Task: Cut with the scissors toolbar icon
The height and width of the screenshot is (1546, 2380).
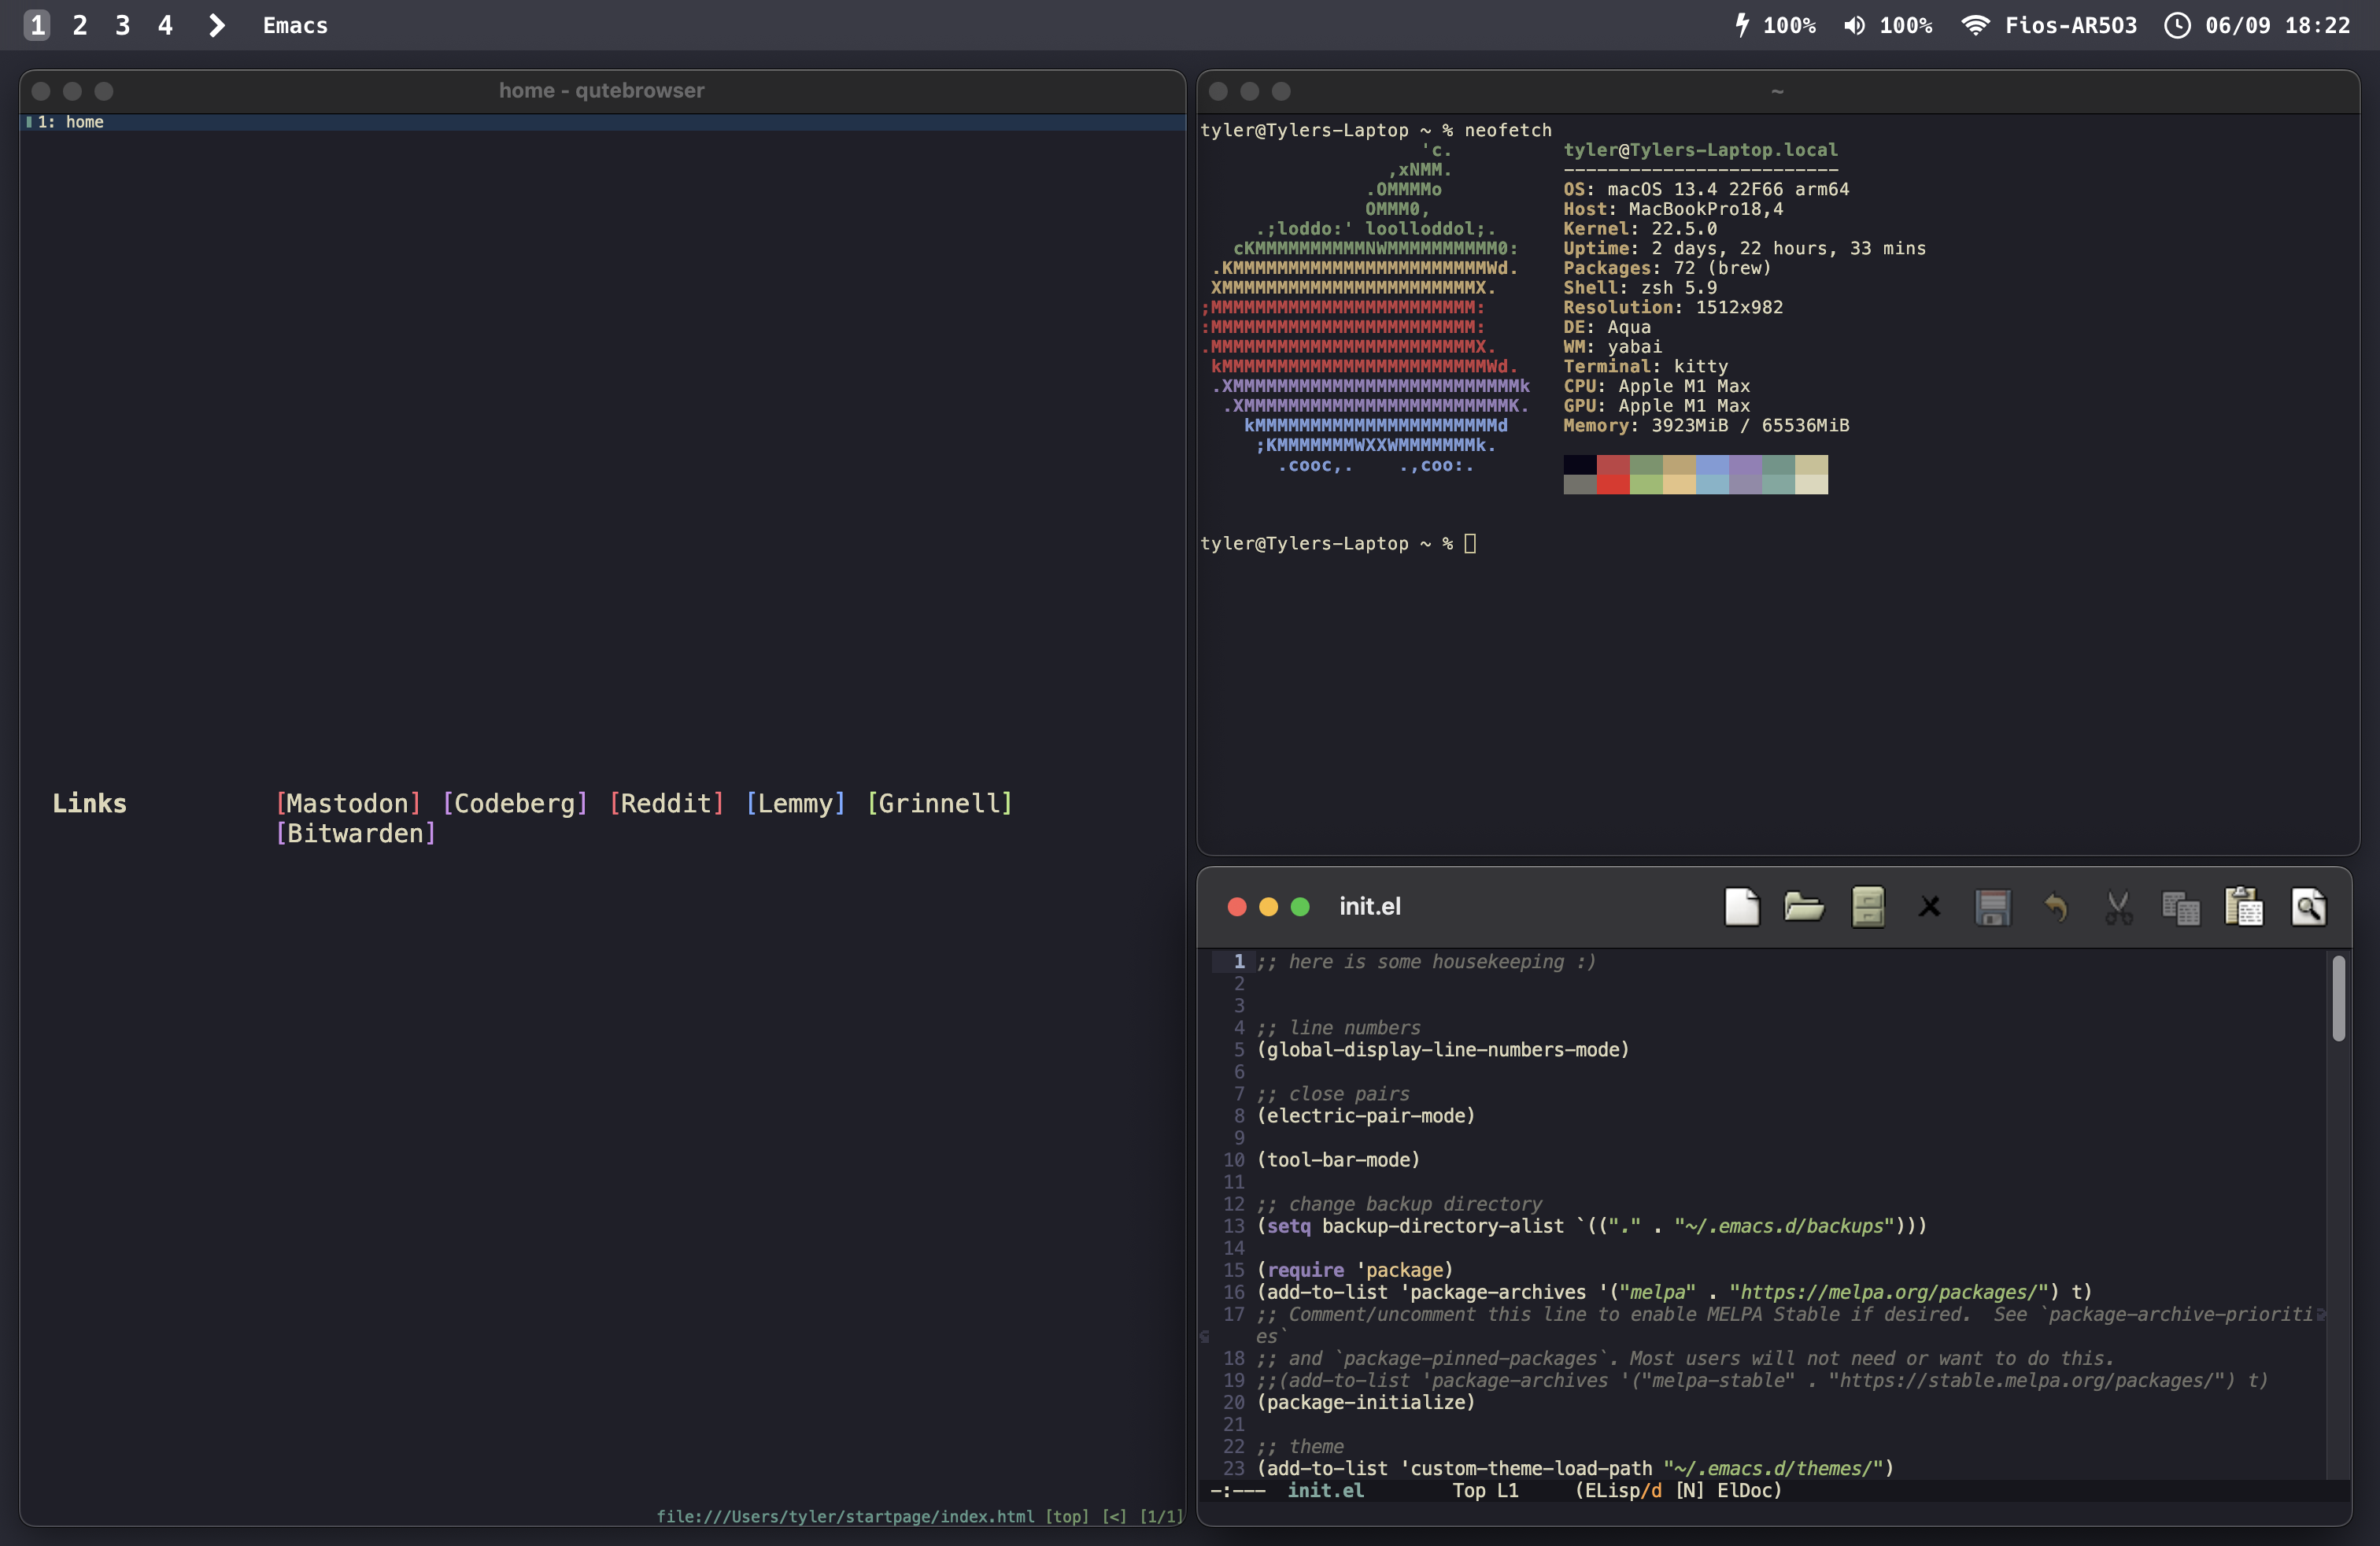Action: (x=2118, y=908)
